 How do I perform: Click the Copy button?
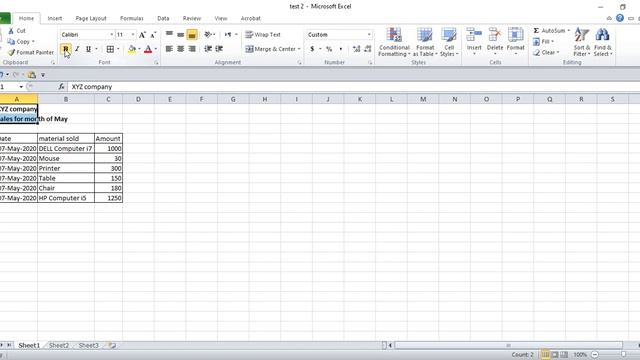[20, 42]
